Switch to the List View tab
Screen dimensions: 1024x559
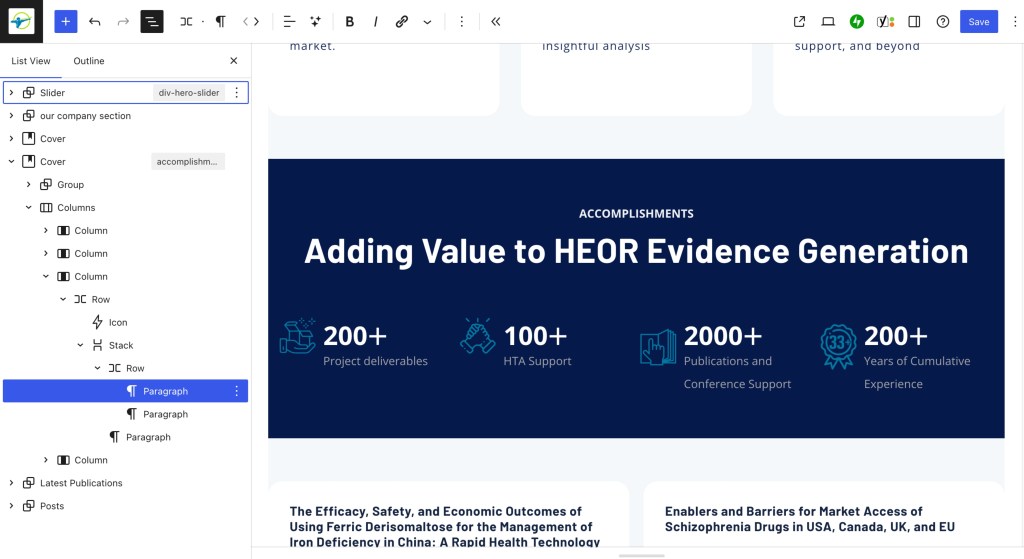pos(31,61)
